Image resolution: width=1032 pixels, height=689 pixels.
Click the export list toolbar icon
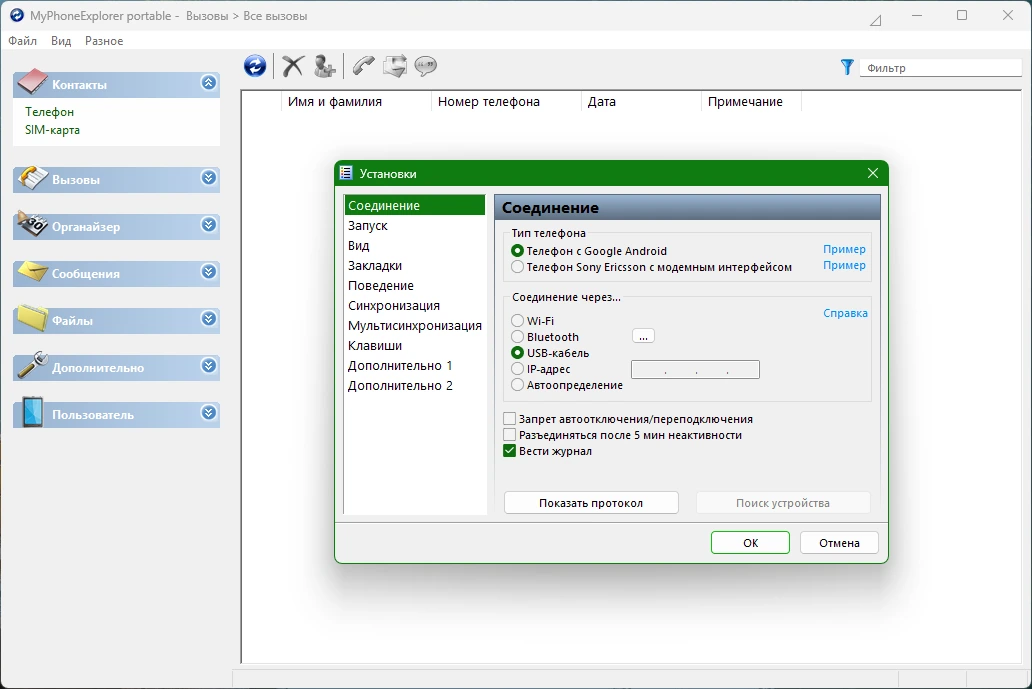(x=395, y=66)
